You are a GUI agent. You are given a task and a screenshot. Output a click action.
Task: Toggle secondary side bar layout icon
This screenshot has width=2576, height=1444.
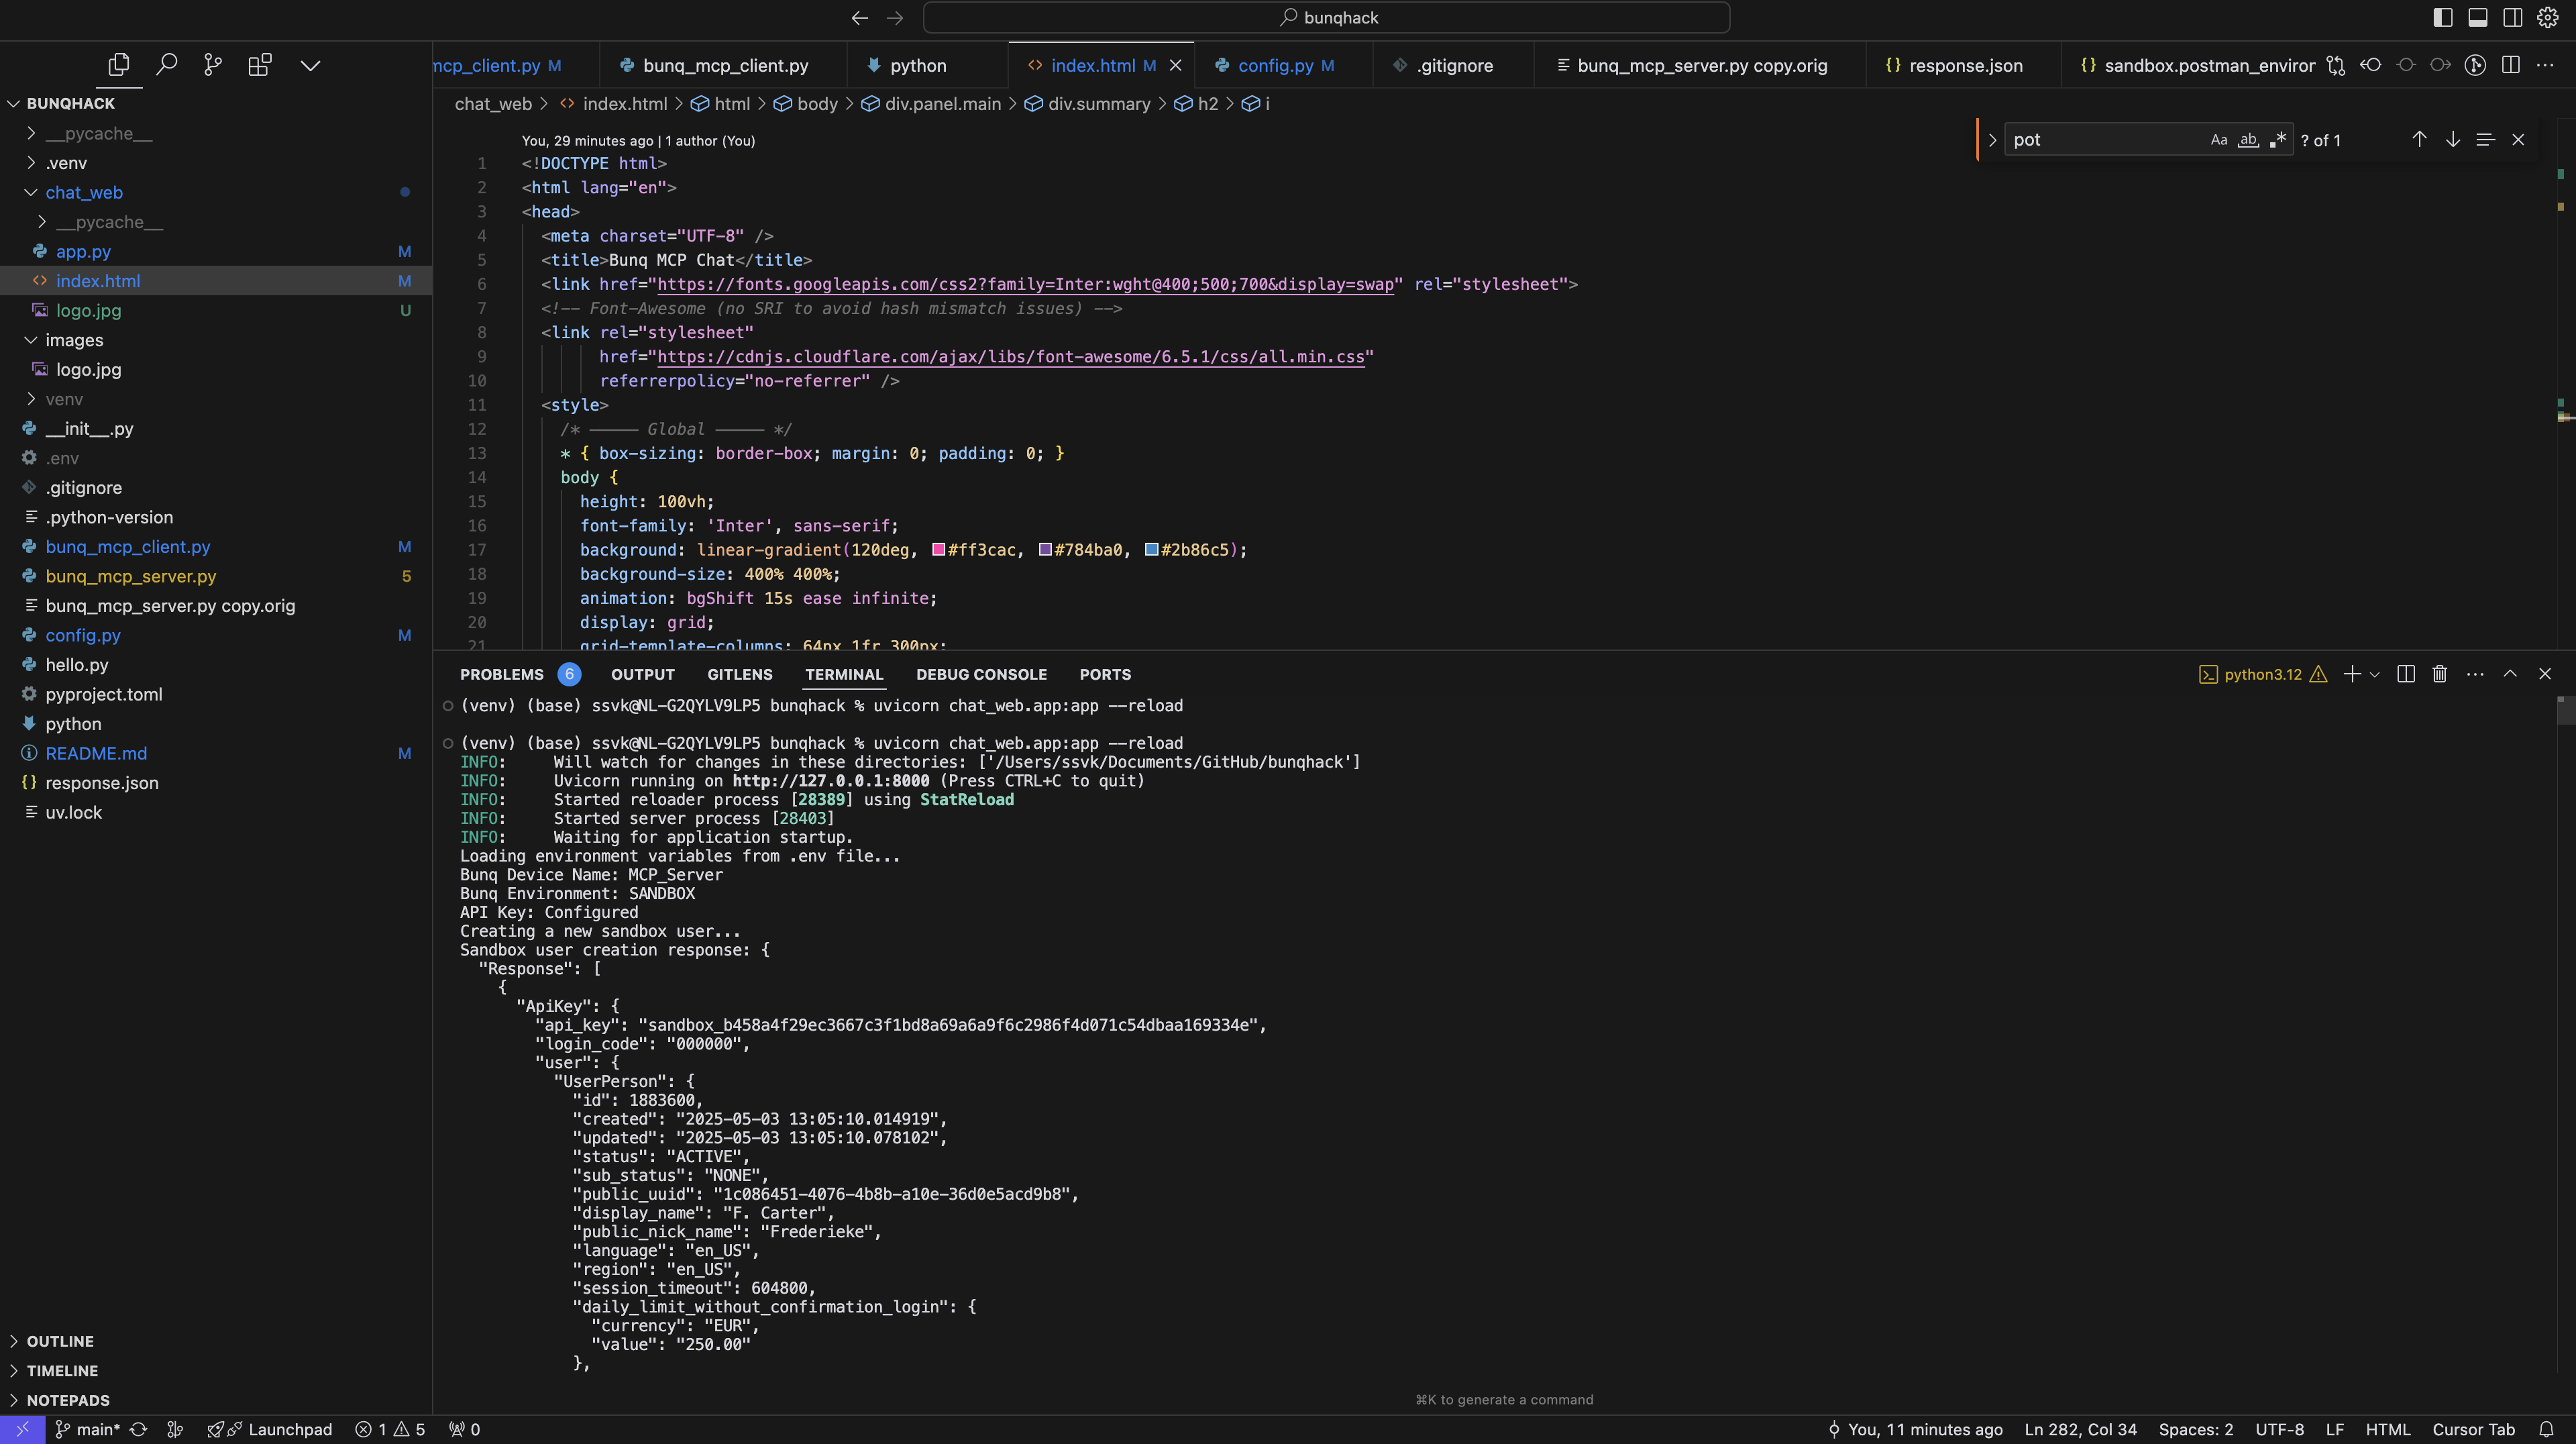(2513, 17)
